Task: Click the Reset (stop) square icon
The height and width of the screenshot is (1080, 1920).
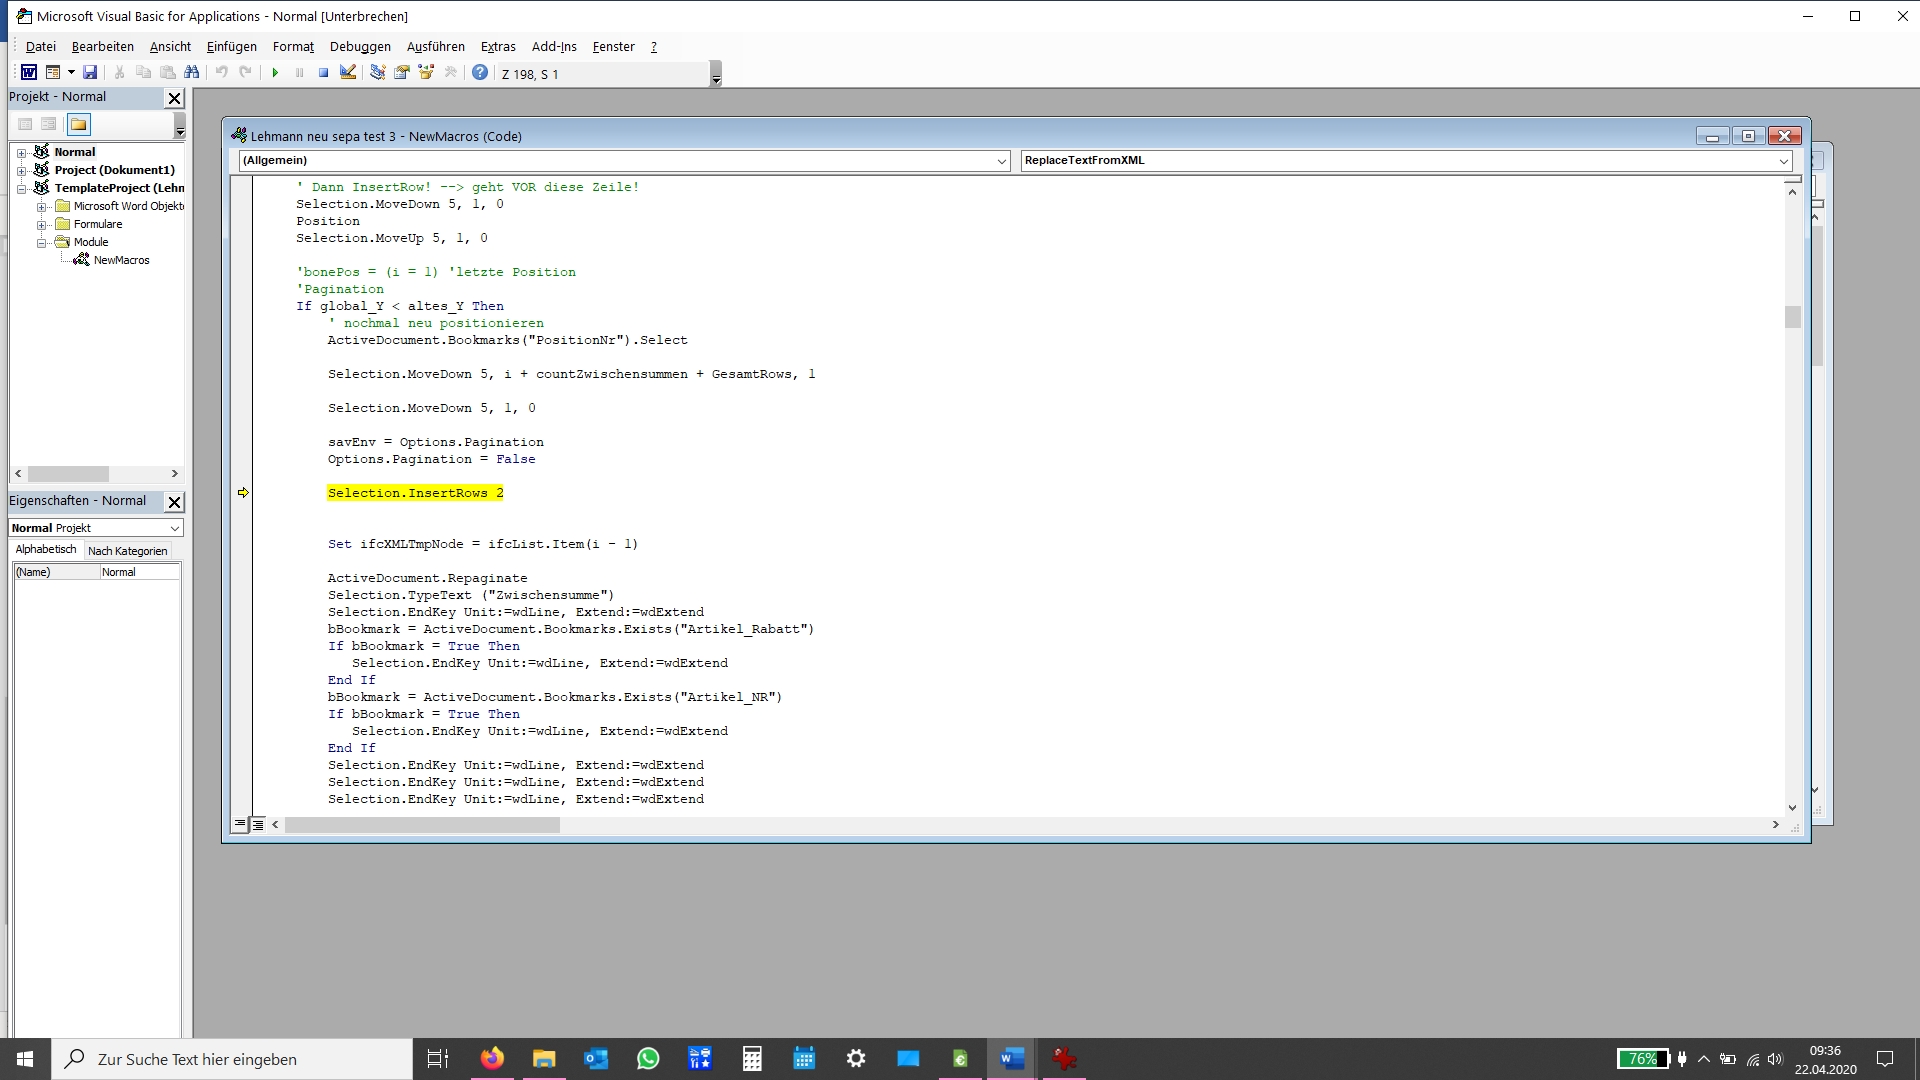Action: pos(323,73)
